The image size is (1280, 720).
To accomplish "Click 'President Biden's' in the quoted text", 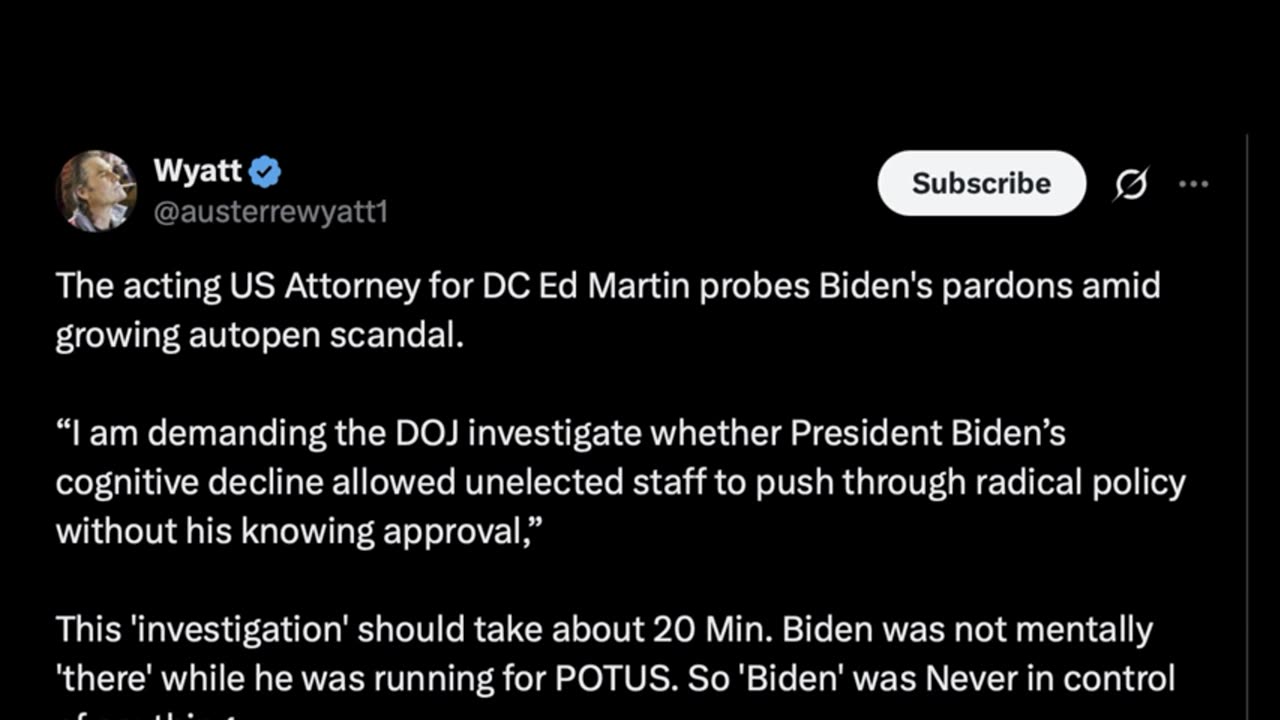I will (928, 433).
